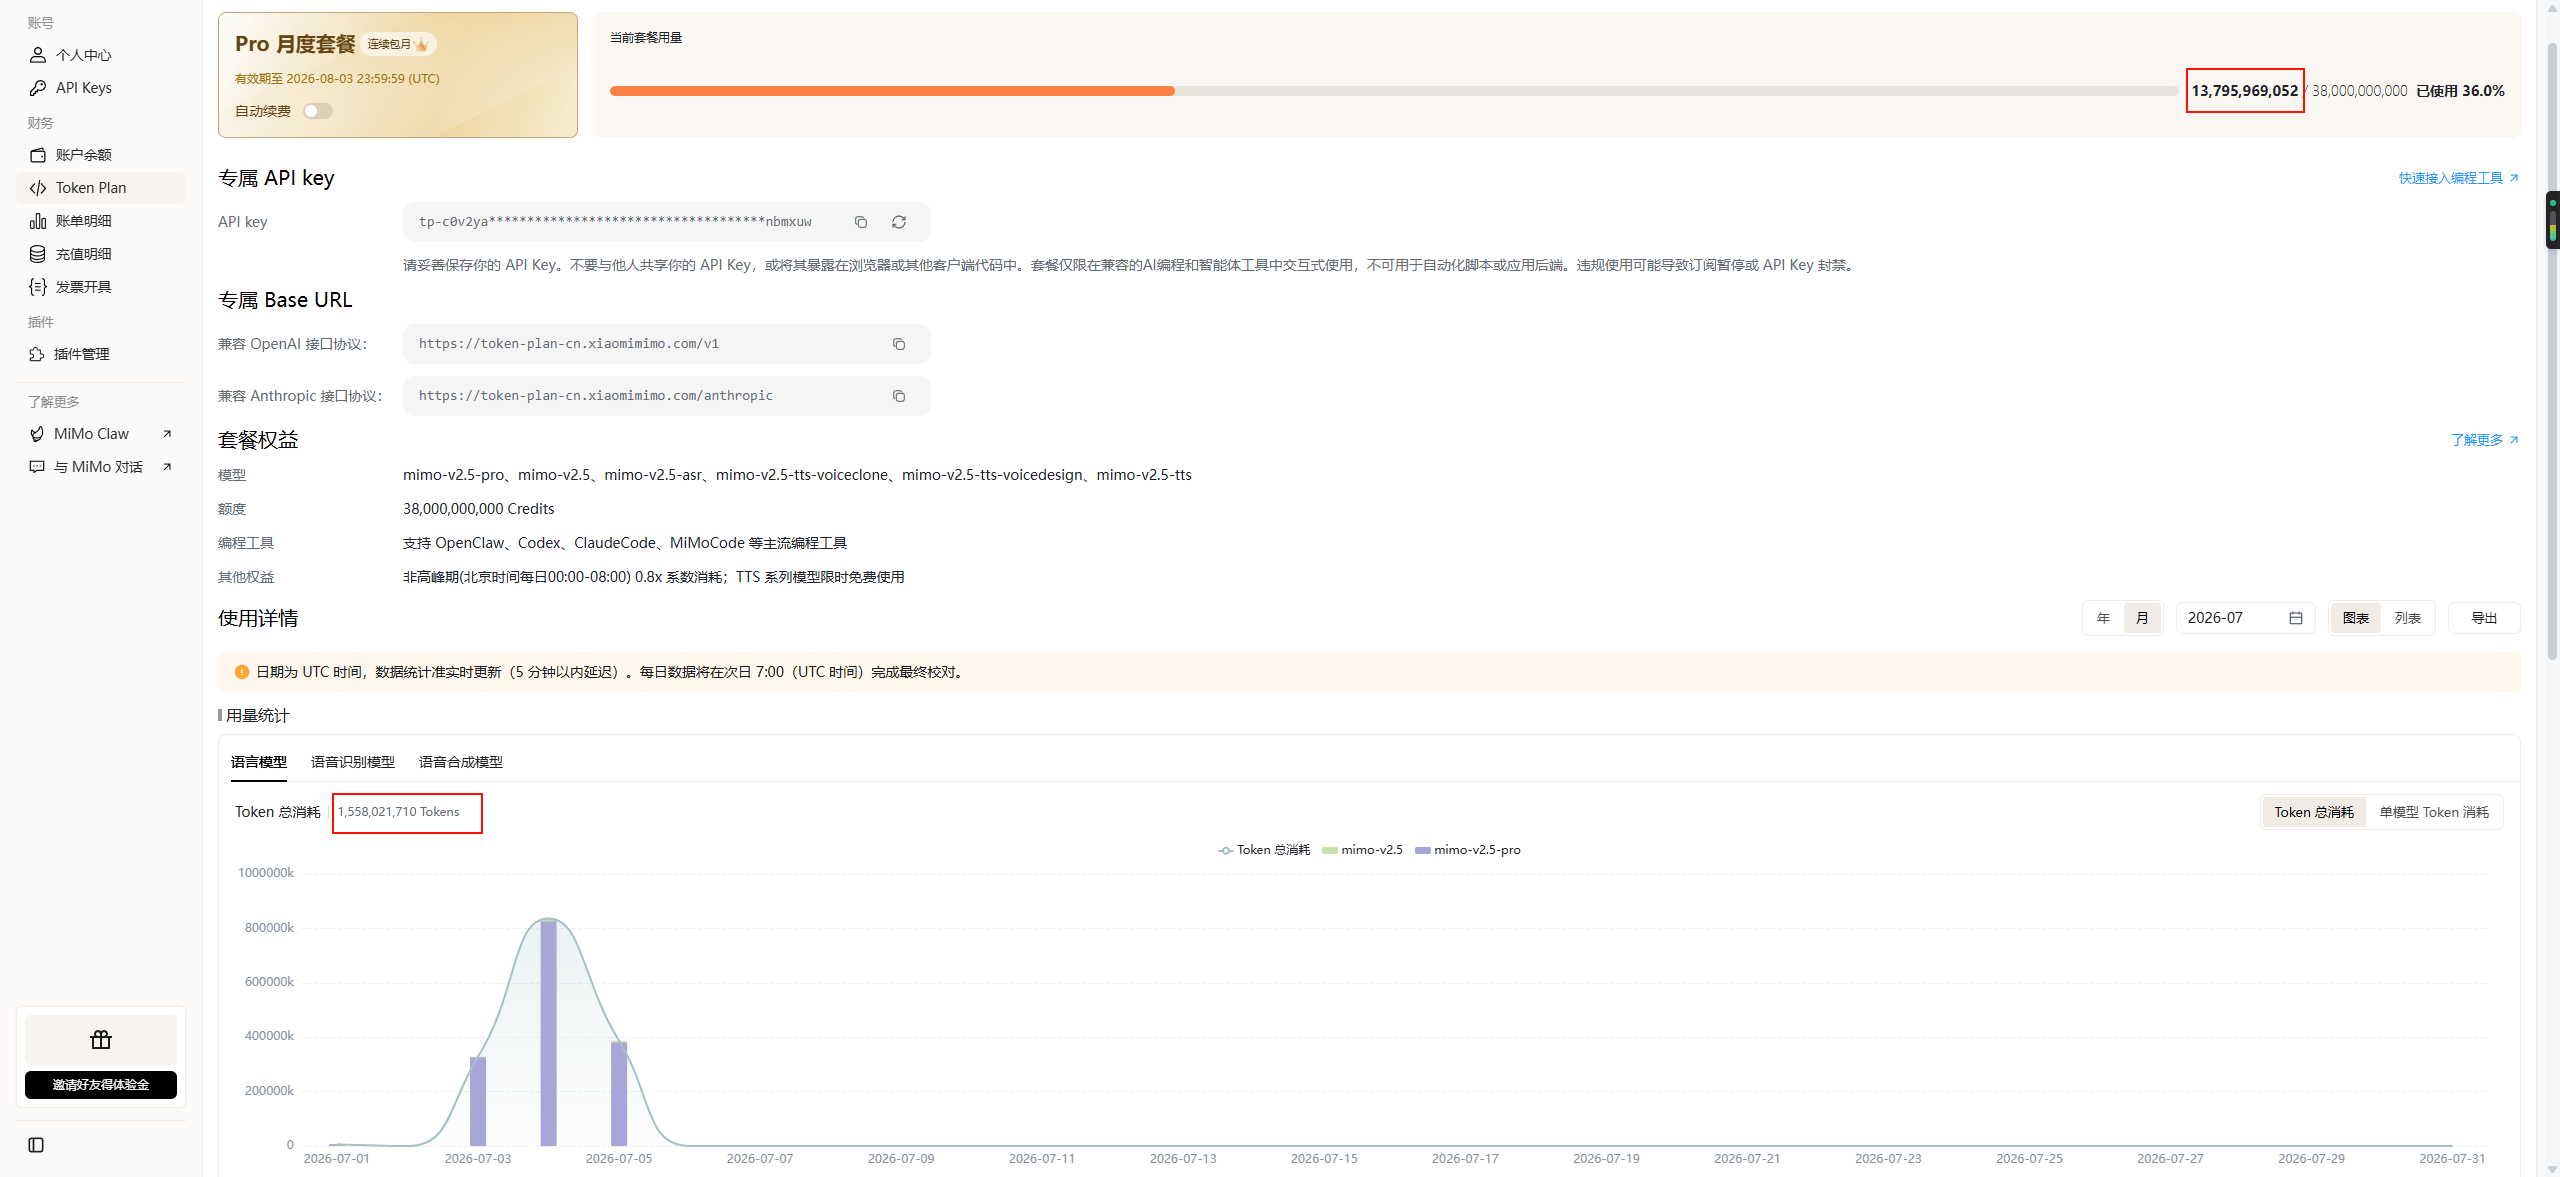Collapse the sidebar with panel icon
The width and height of the screenshot is (2560, 1177).
point(36,1145)
